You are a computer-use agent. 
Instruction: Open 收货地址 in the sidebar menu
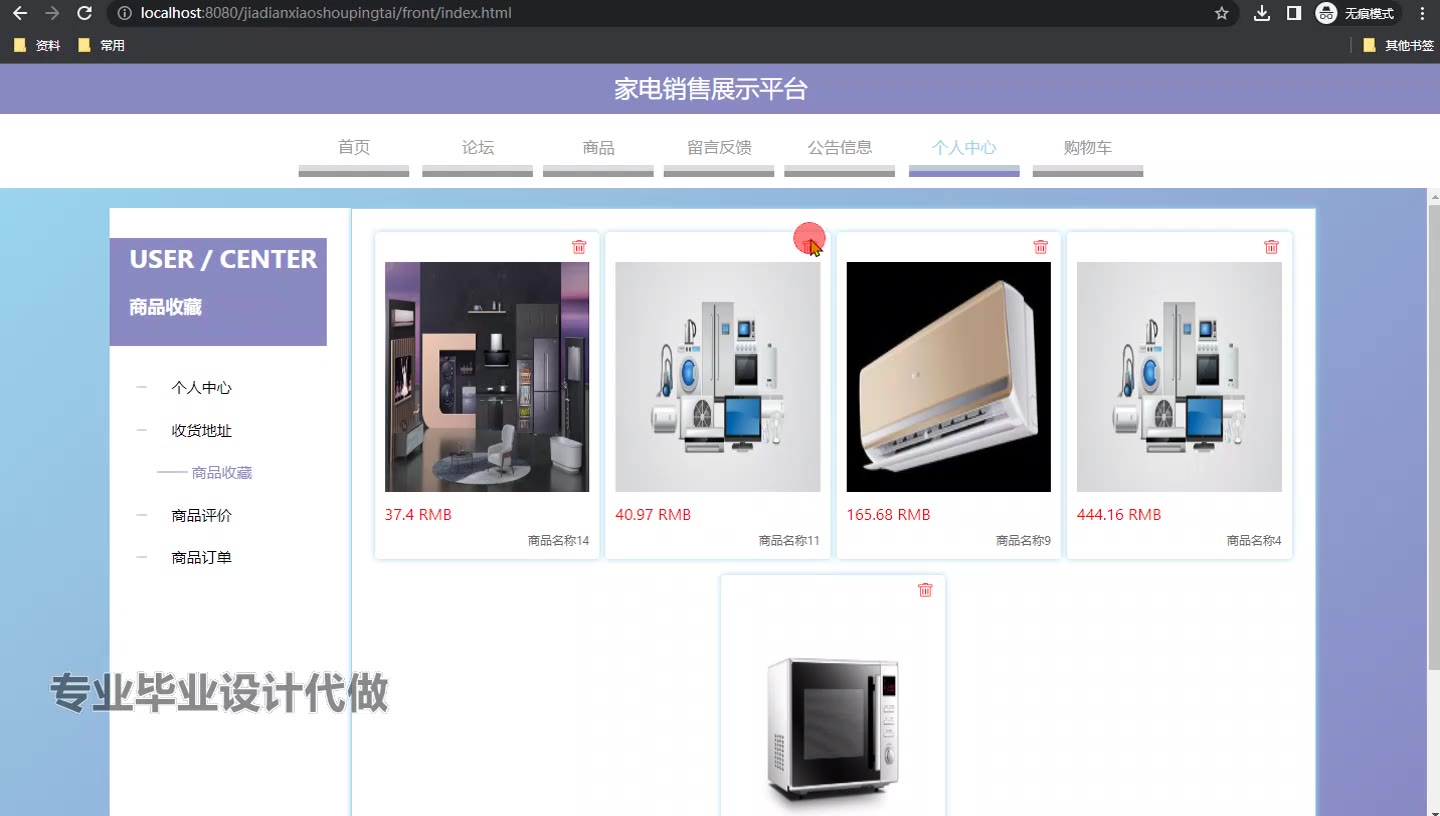[x=201, y=431]
